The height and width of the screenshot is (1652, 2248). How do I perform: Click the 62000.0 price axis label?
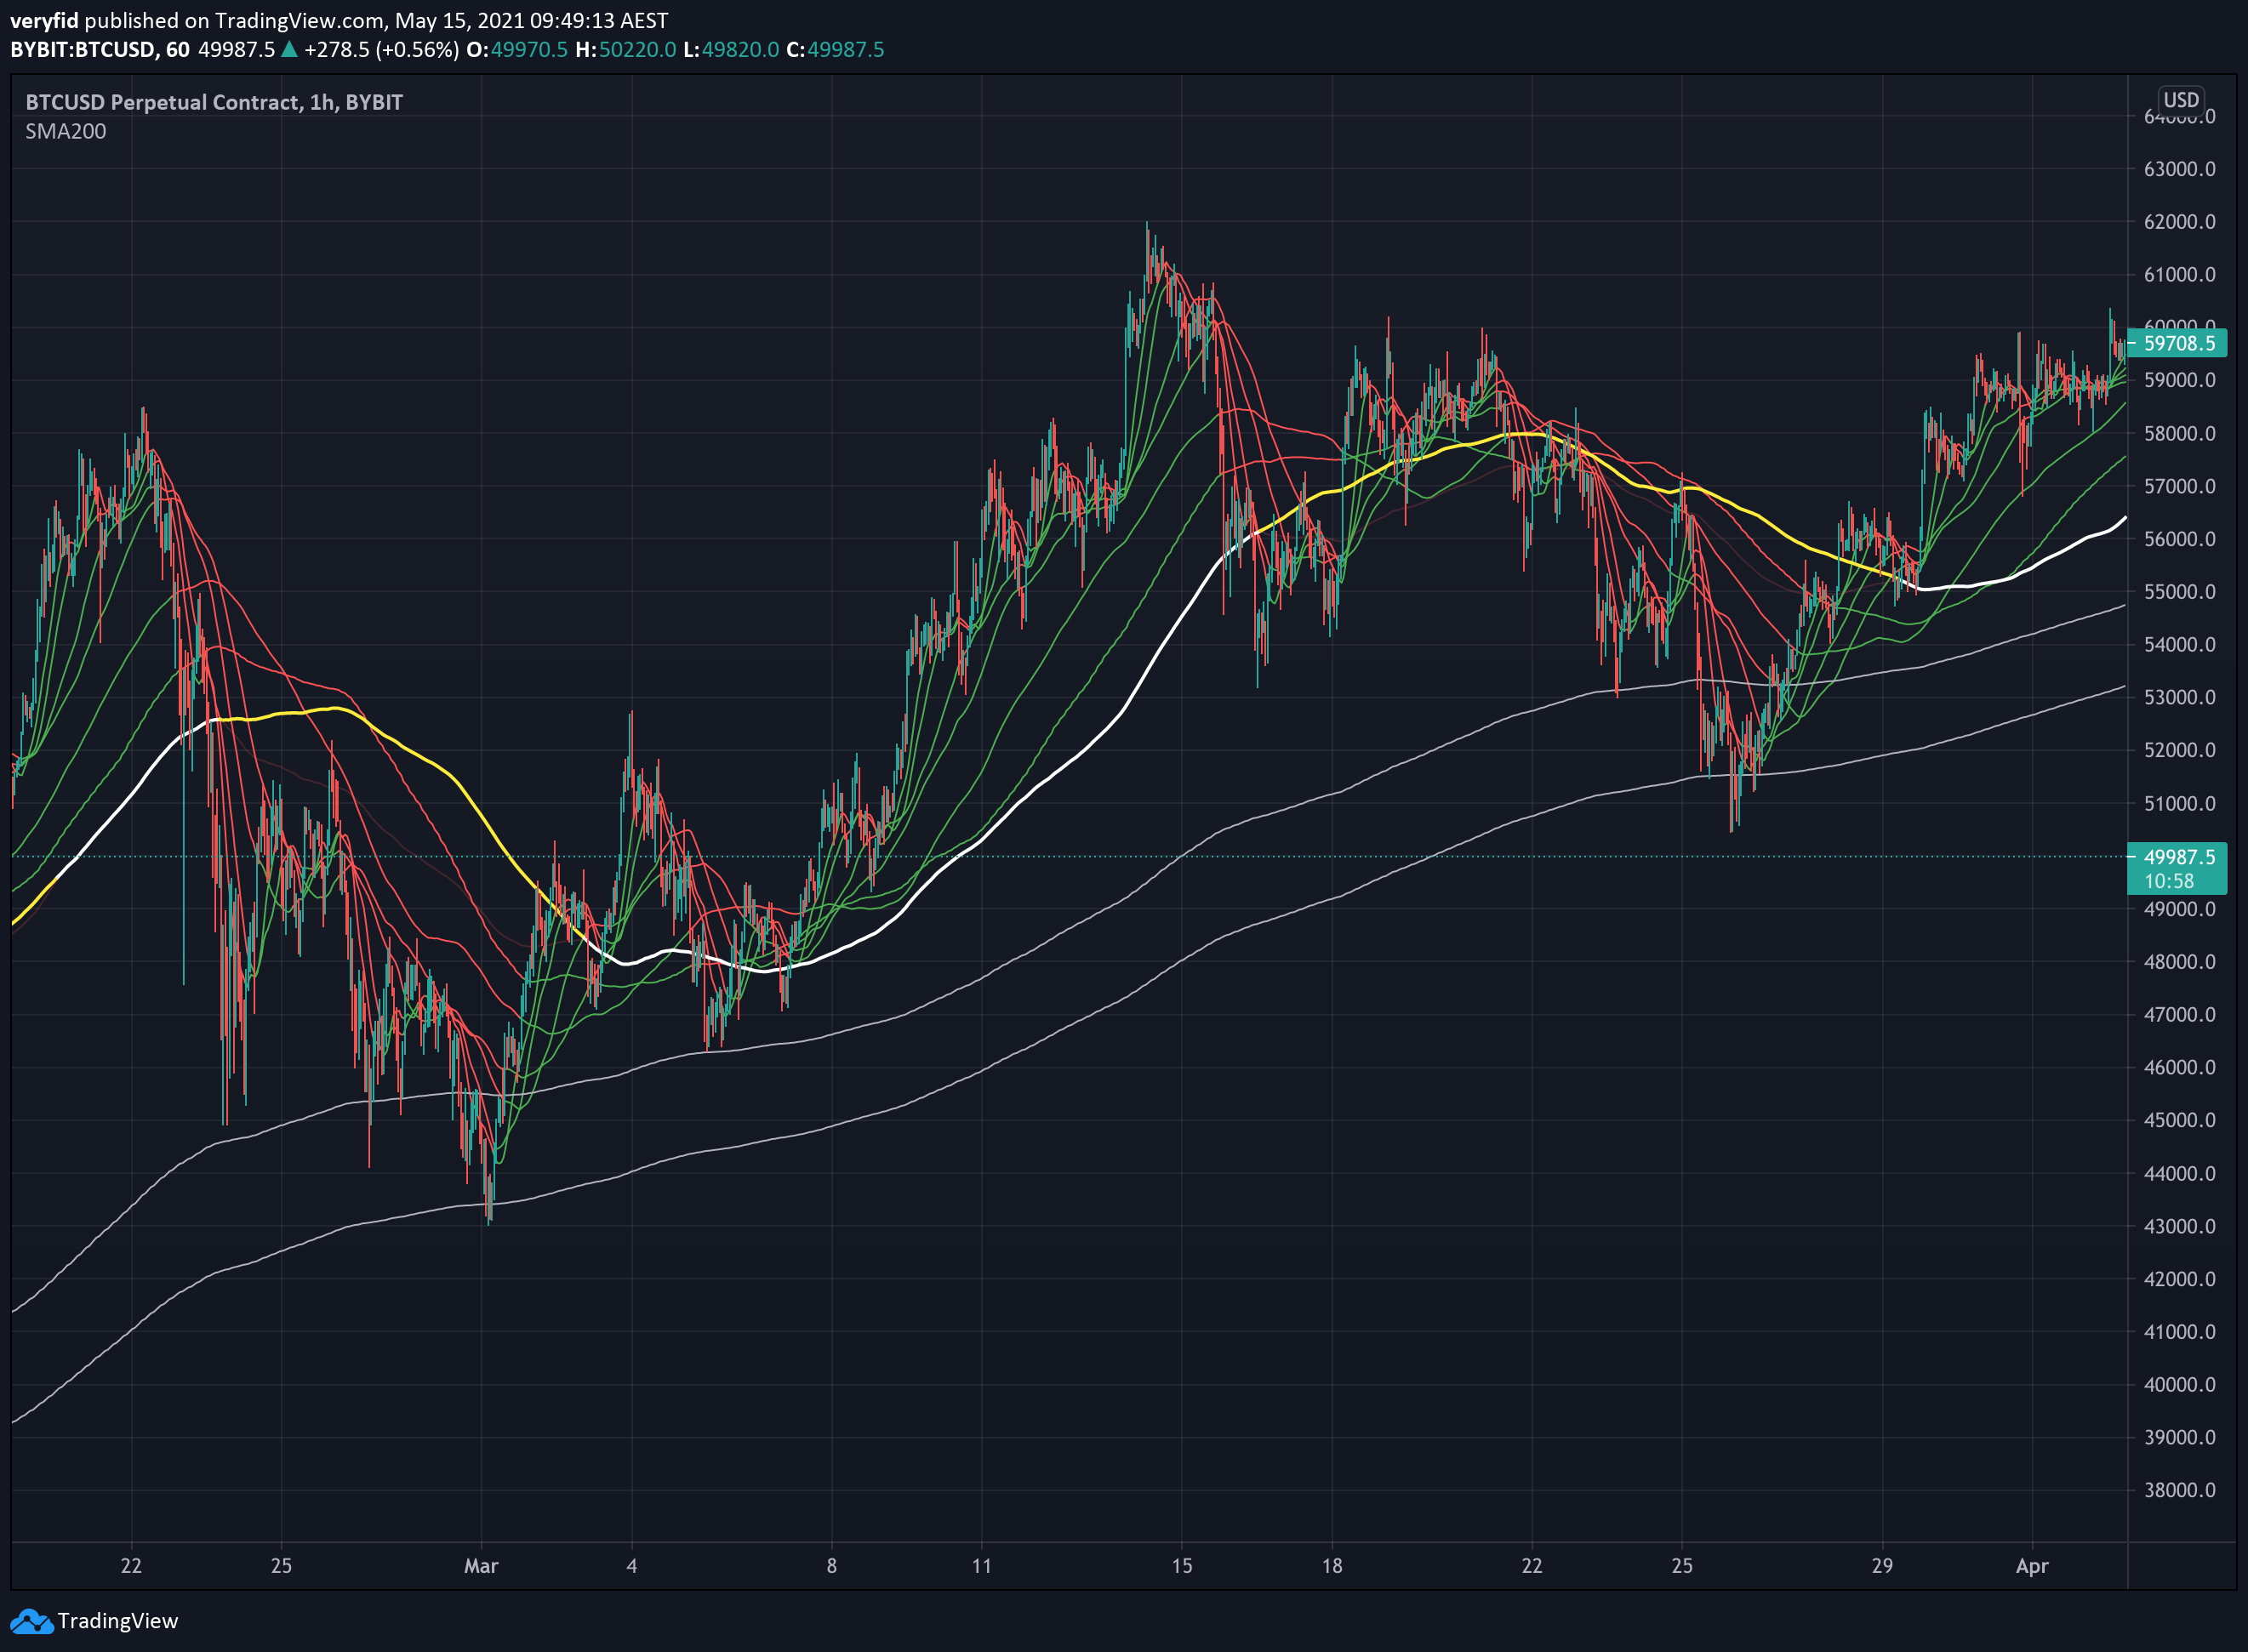click(x=2180, y=222)
